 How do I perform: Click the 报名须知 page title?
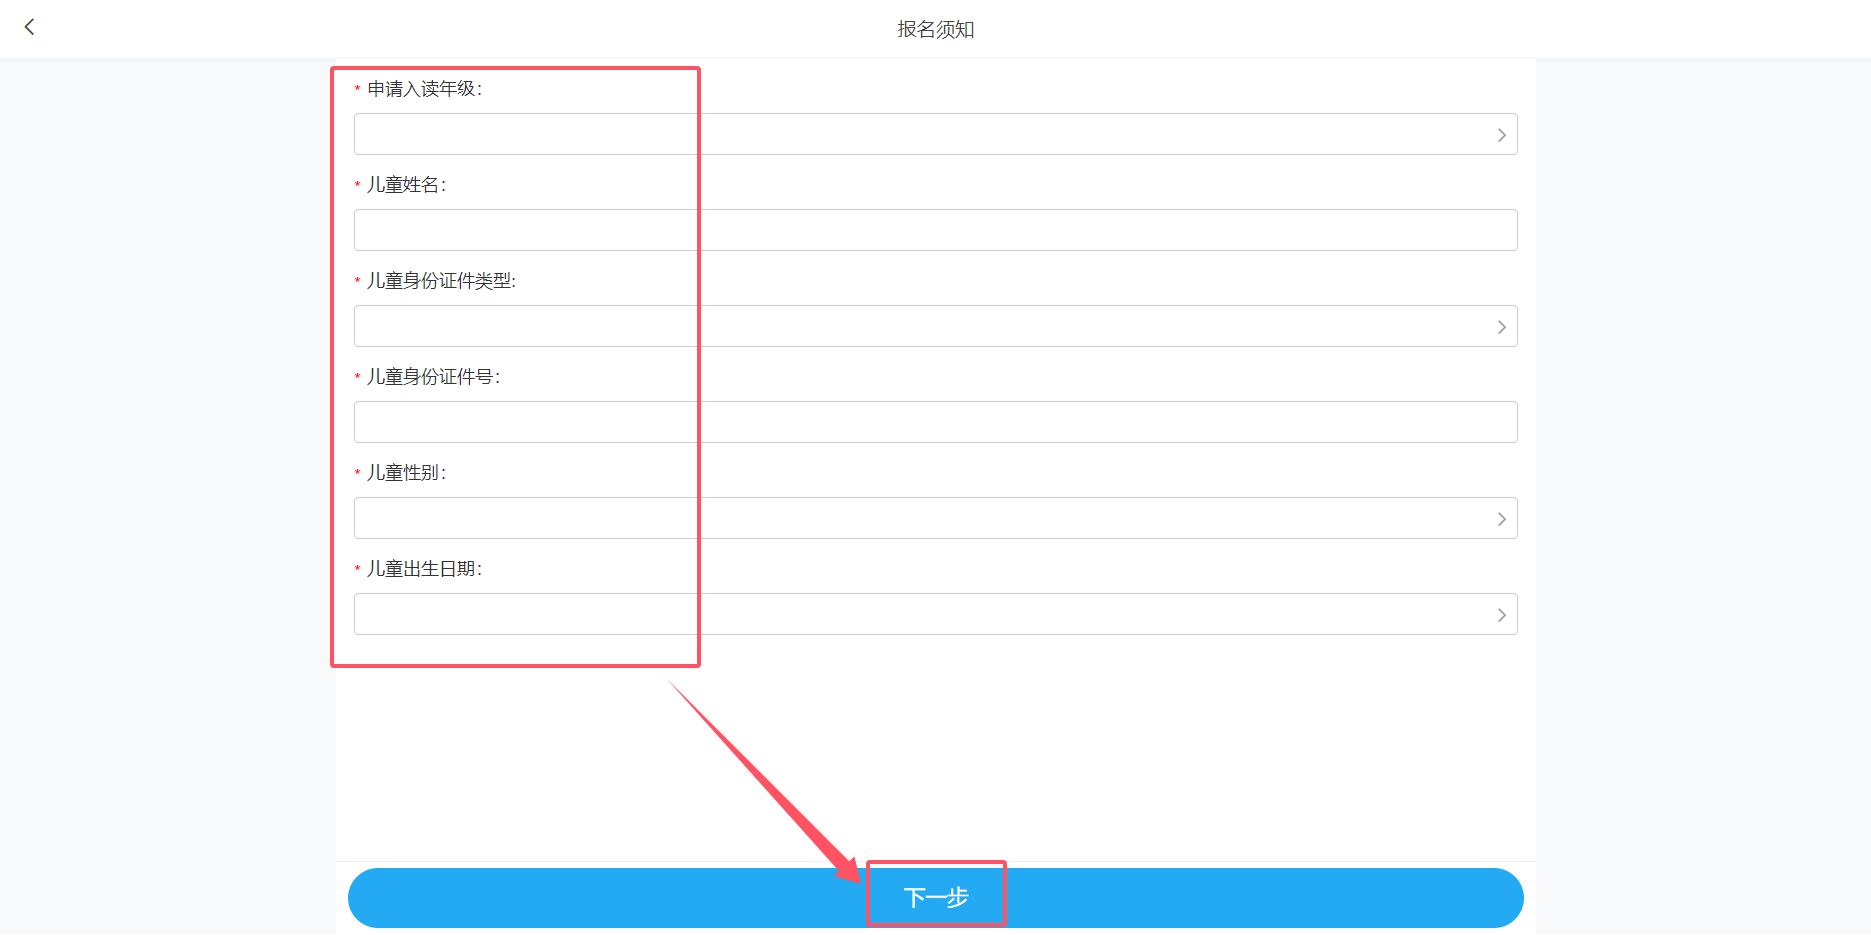tap(935, 29)
